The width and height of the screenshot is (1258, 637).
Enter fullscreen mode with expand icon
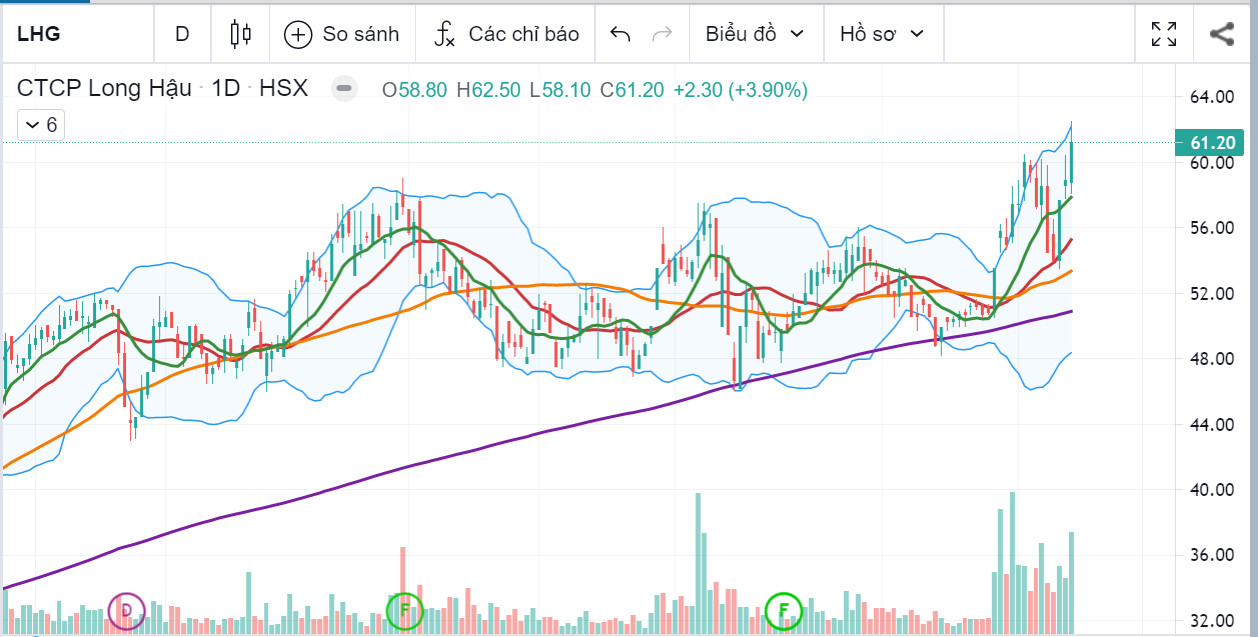(x=1164, y=34)
